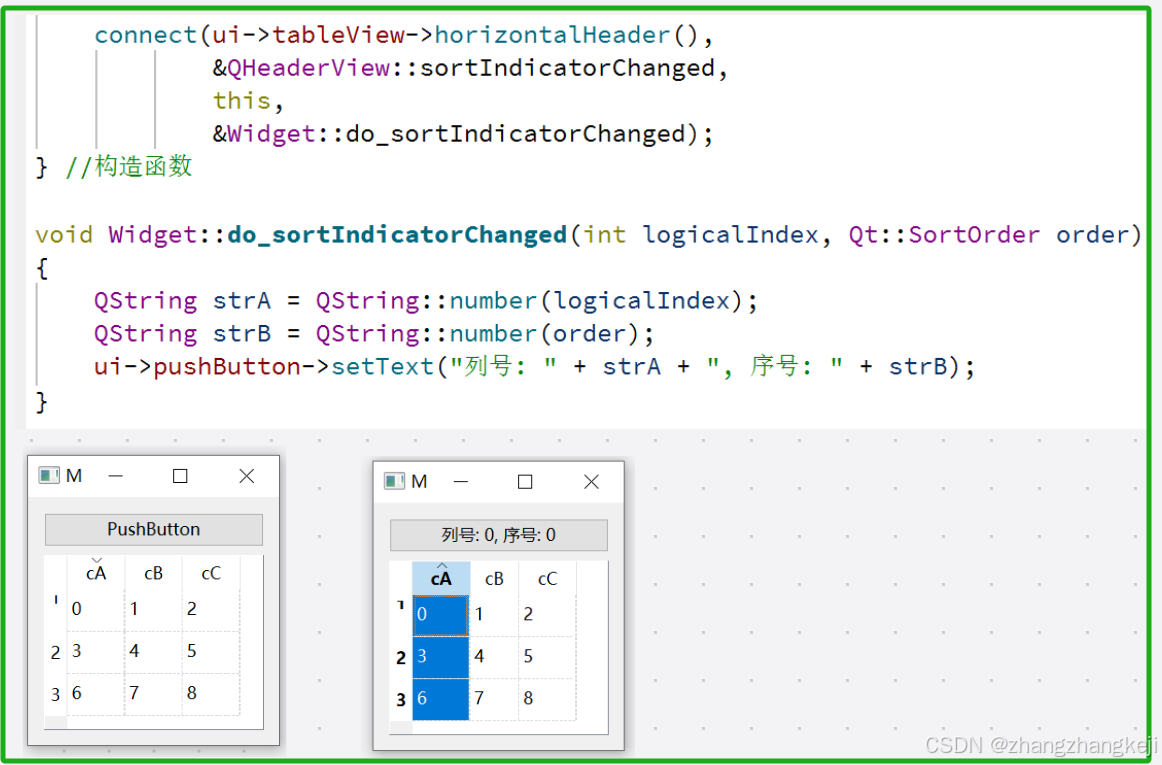Maximize the right window
Screen dimensions: 1162x765
(x=525, y=482)
